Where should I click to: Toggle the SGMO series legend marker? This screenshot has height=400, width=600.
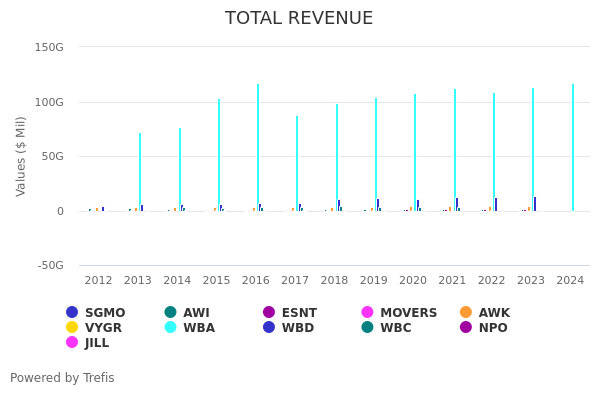tap(72, 313)
